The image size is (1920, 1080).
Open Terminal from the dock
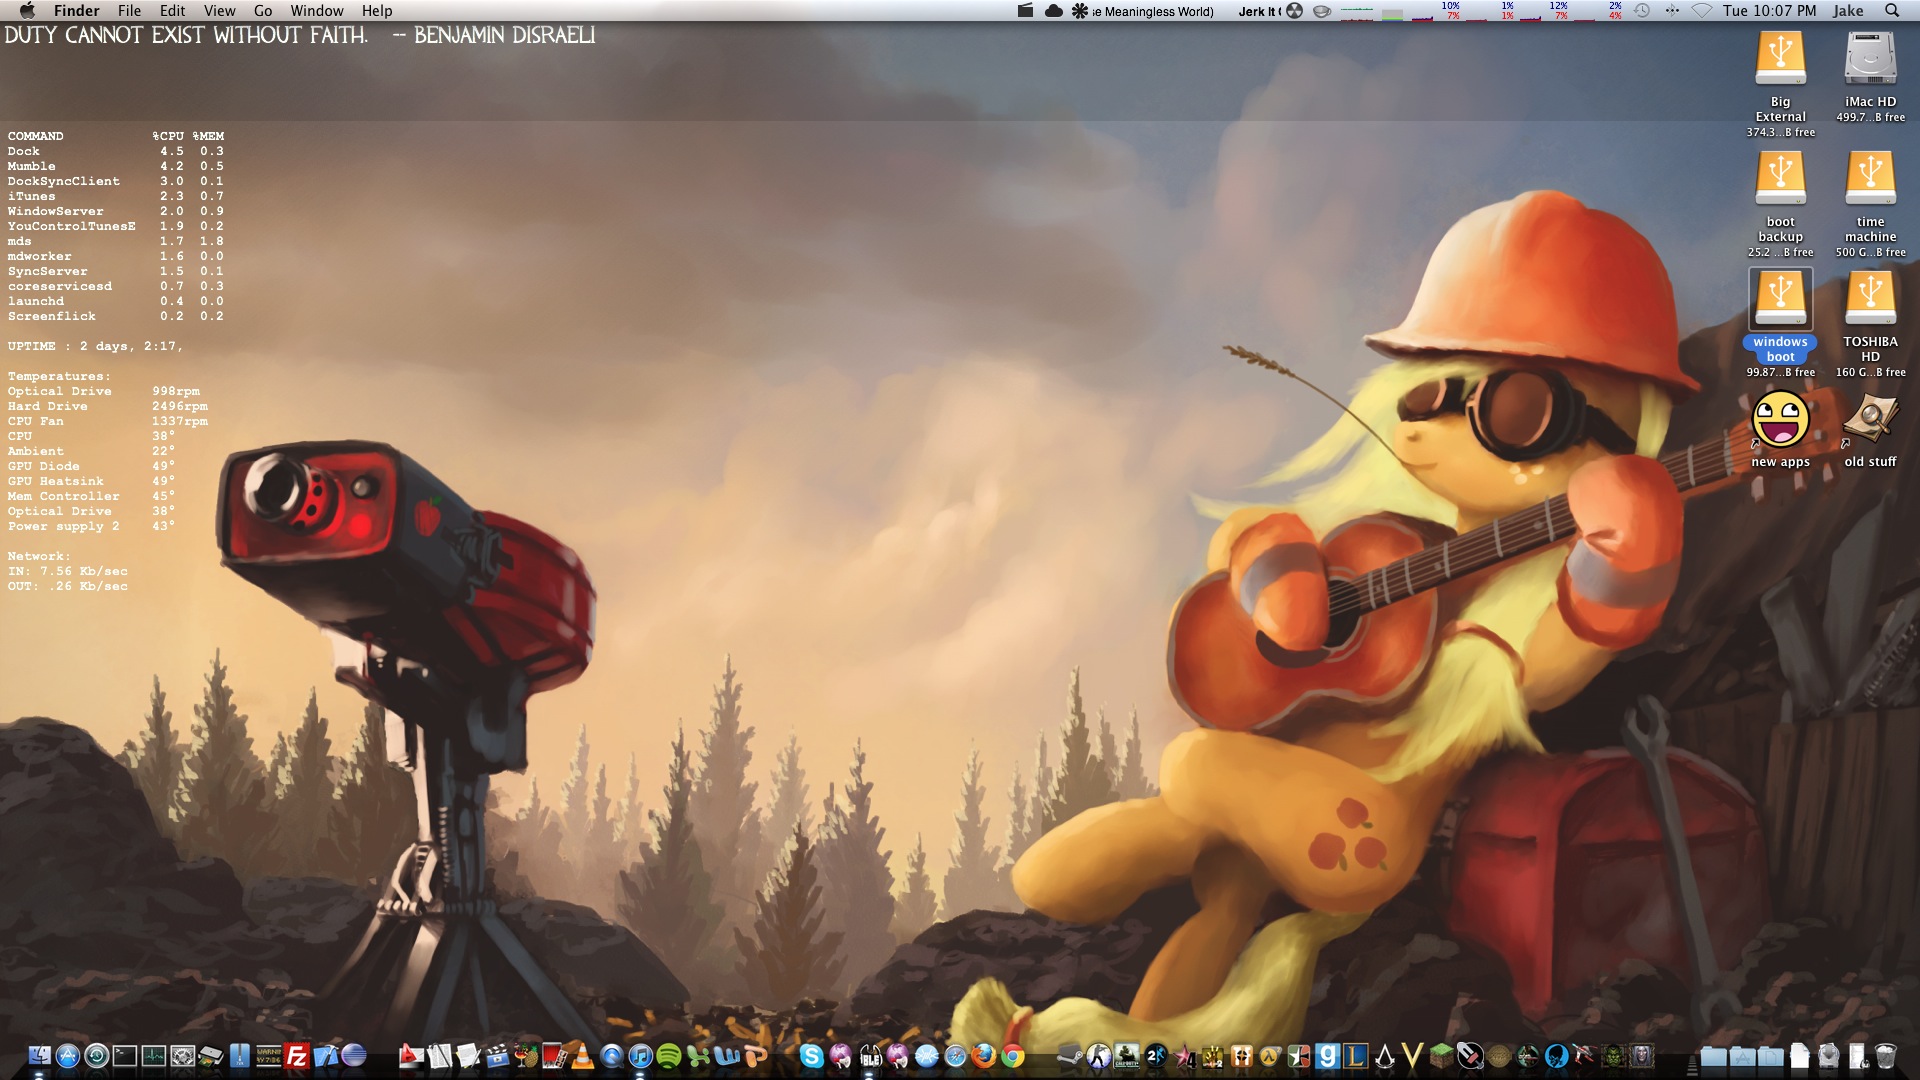tap(125, 1056)
